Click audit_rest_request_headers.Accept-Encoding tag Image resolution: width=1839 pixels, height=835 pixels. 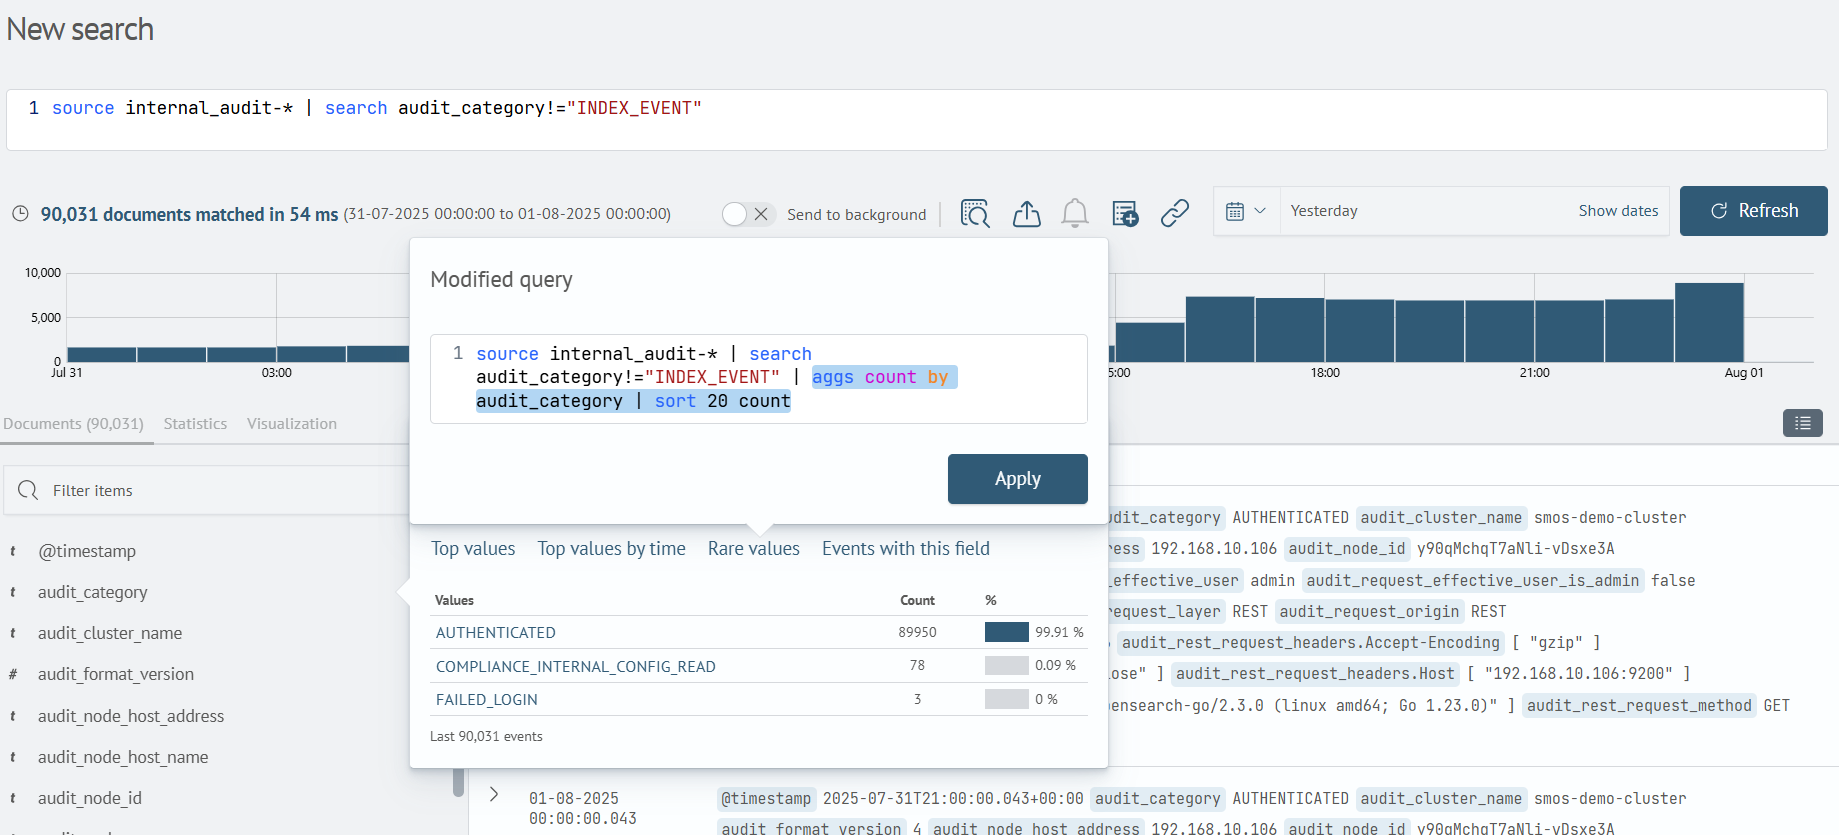[x=1311, y=642]
